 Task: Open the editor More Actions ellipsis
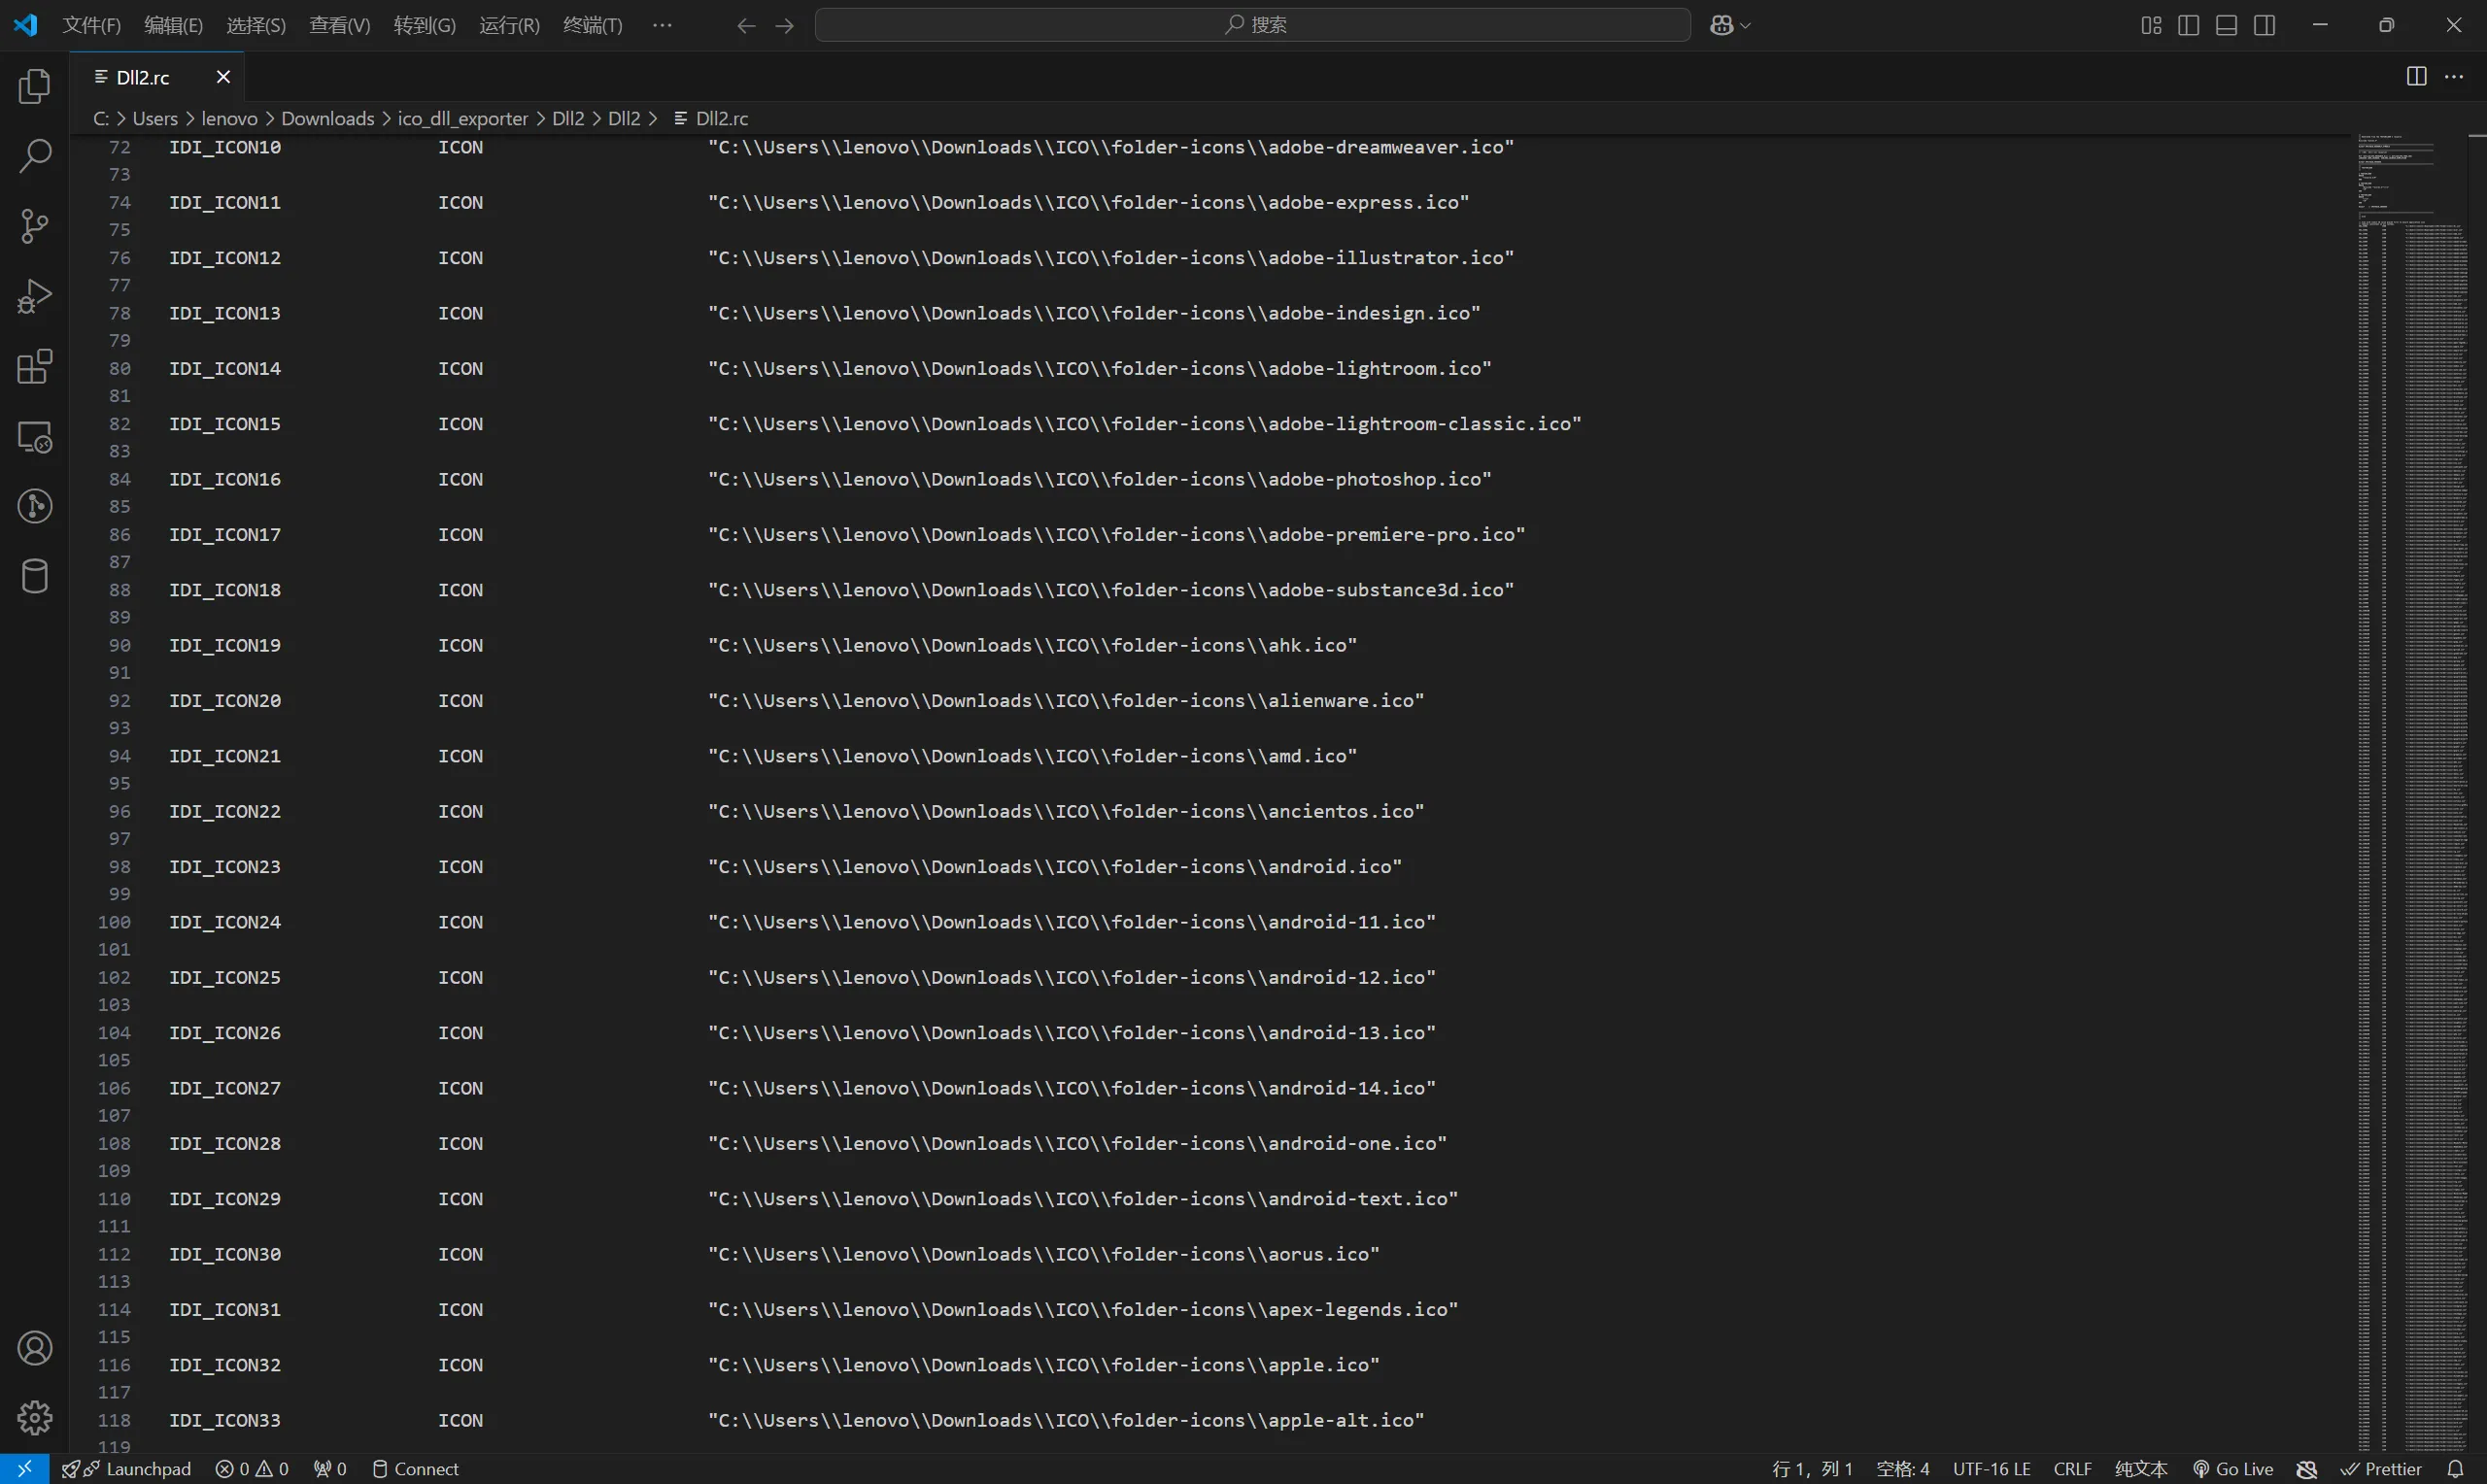pyautogui.click(x=2454, y=77)
